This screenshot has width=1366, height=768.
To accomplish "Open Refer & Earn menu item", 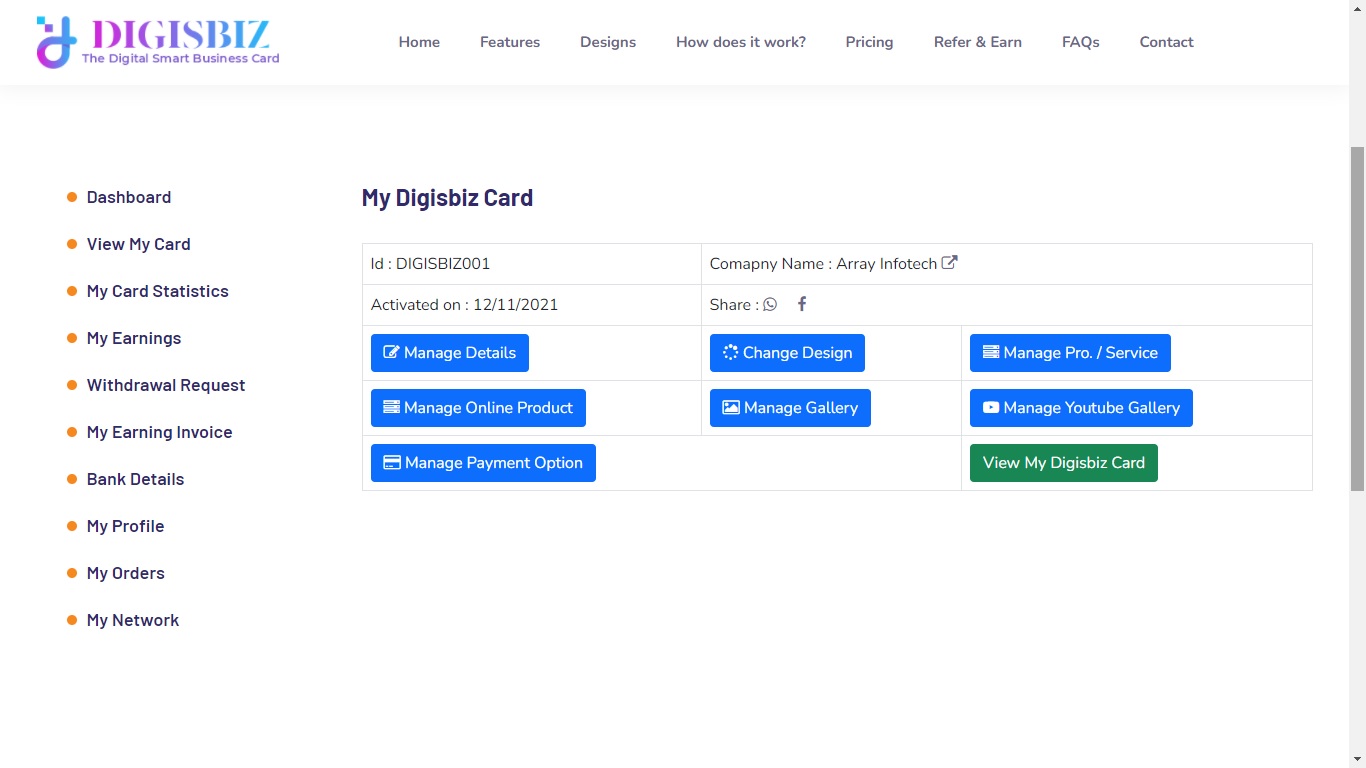I will (x=977, y=42).
